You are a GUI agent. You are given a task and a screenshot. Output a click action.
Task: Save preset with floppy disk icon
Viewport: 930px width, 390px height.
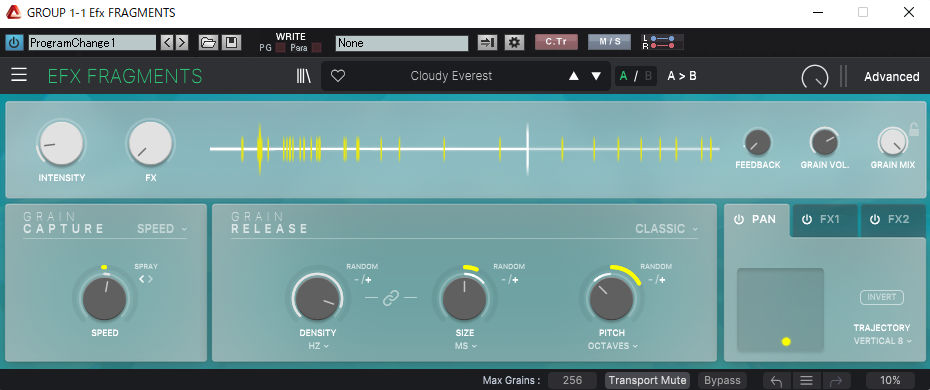[x=231, y=43]
